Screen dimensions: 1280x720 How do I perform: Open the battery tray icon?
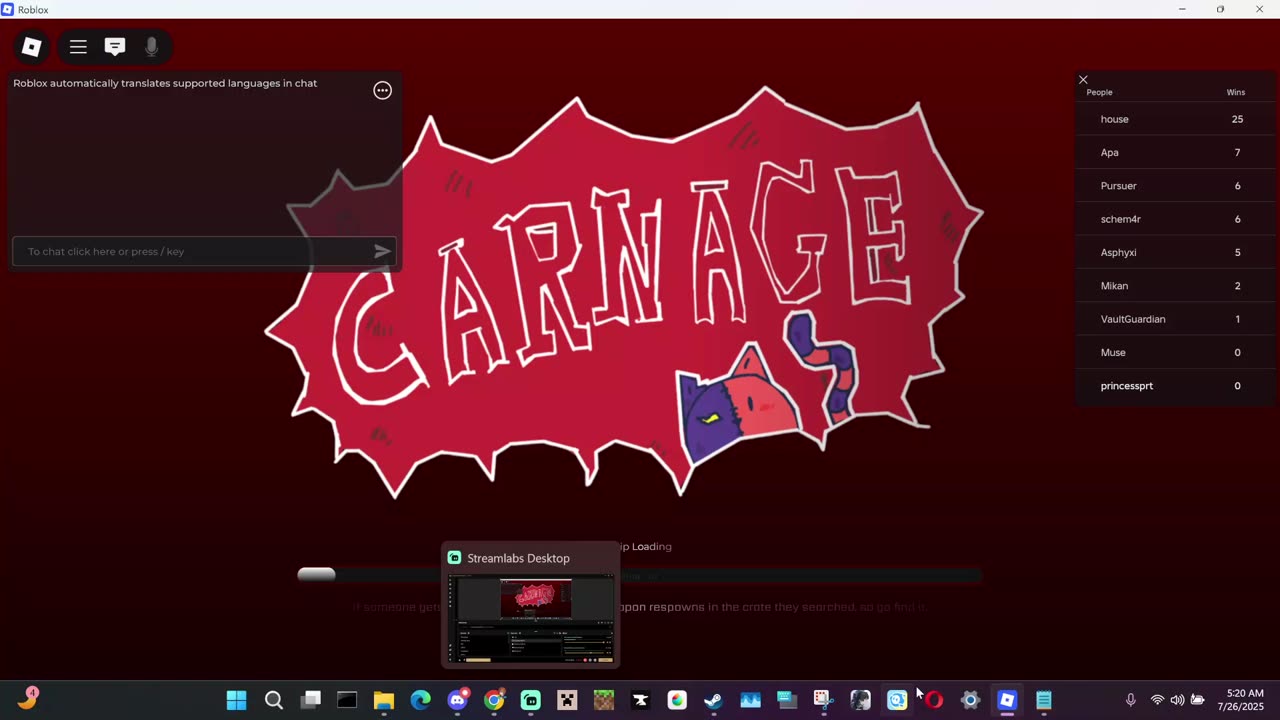point(1197,700)
